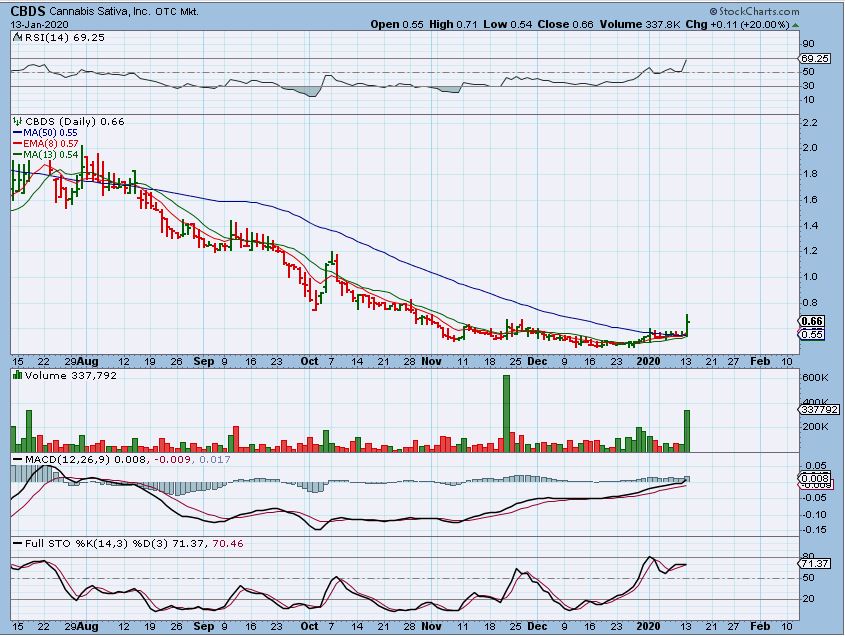The height and width of the screenshot is (637, 845).
Task: Click the 10 label on the RSI axis
Action: click(x=808, y=100)
